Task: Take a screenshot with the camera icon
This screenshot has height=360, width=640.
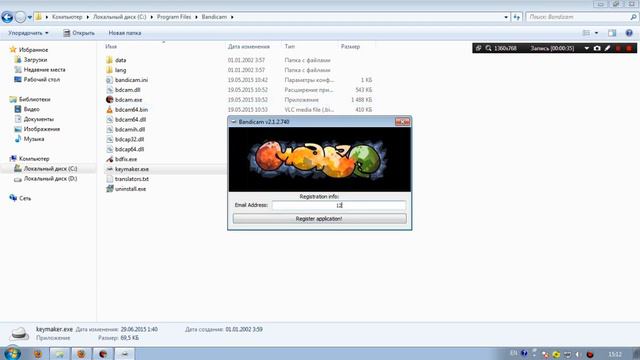Action: 597,48
